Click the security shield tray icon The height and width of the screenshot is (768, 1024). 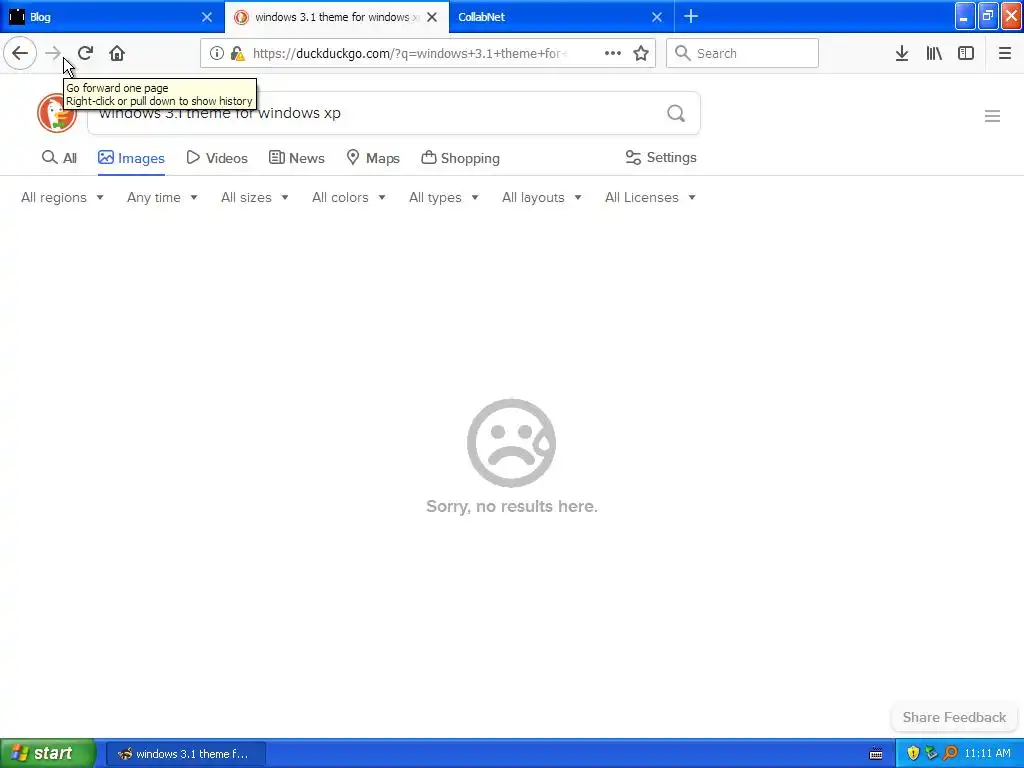tap(913, 753)
